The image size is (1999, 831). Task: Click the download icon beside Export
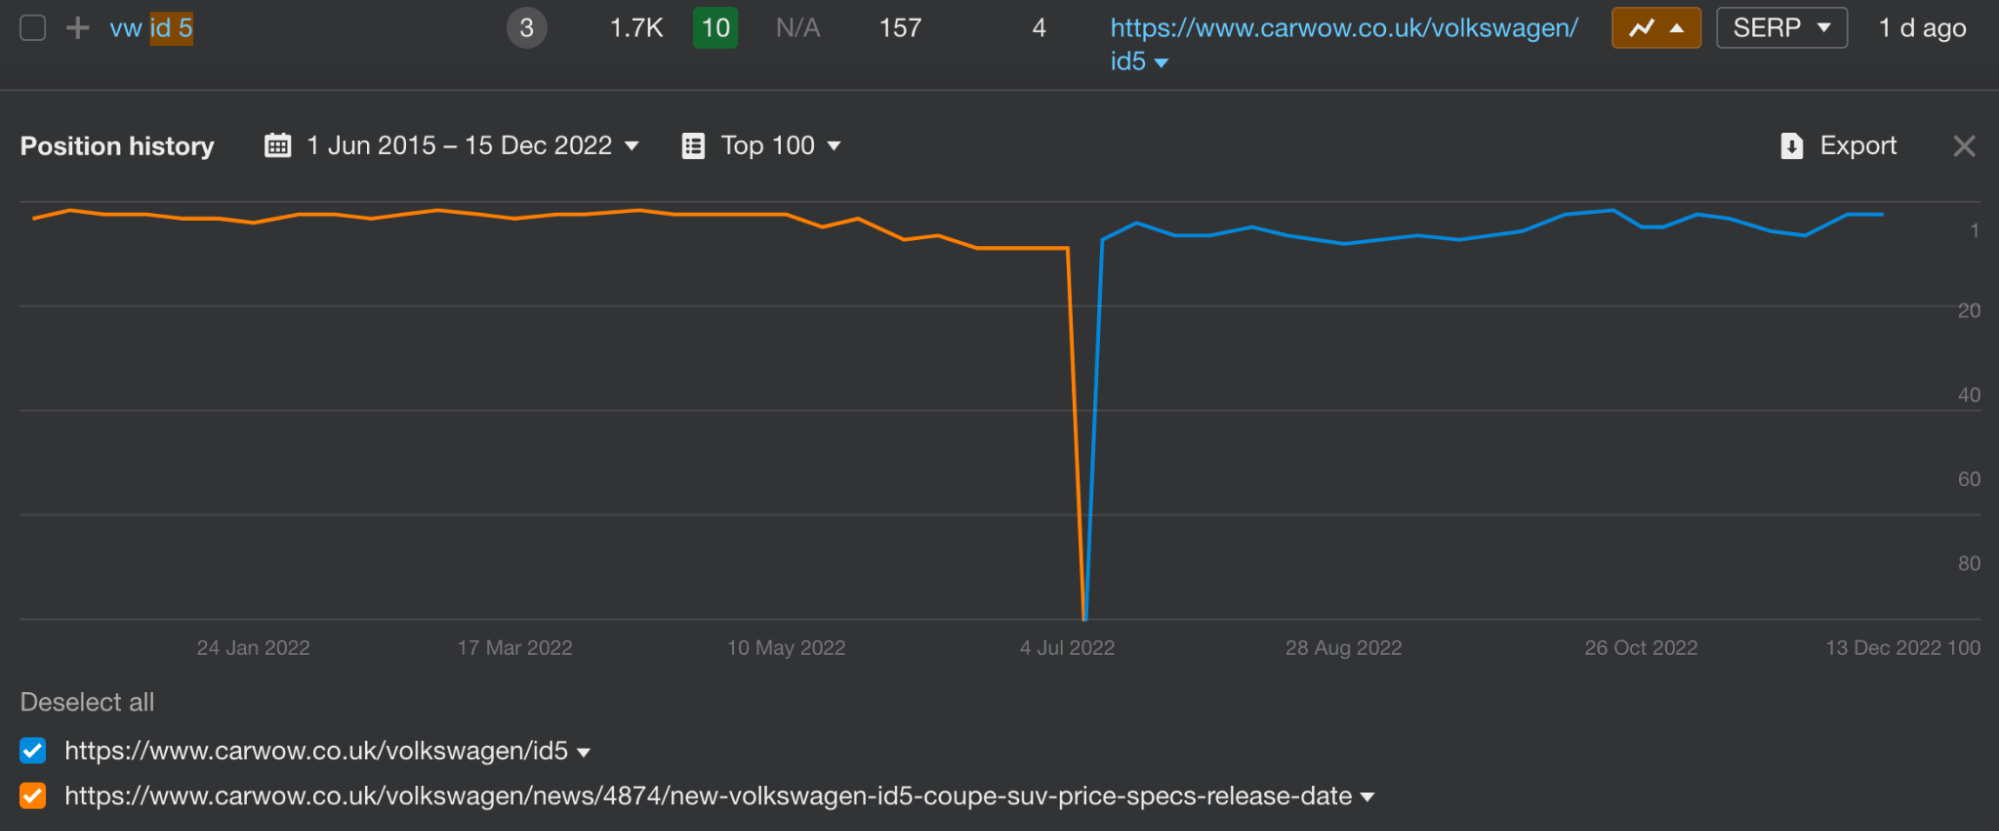pos(1790,145)
